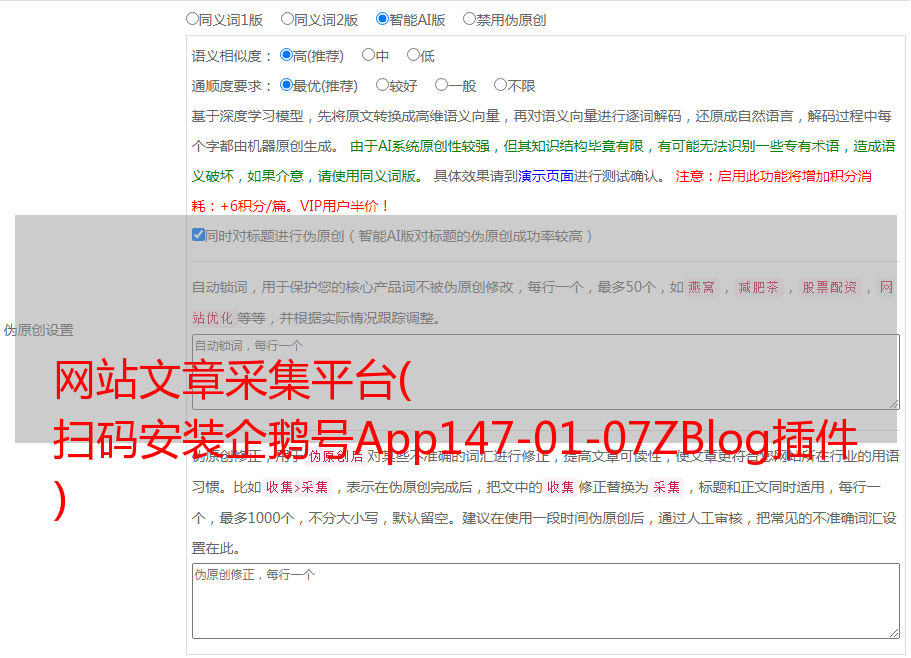
Task: Click the 股票配资 example keyword
Action: [830, 287]
